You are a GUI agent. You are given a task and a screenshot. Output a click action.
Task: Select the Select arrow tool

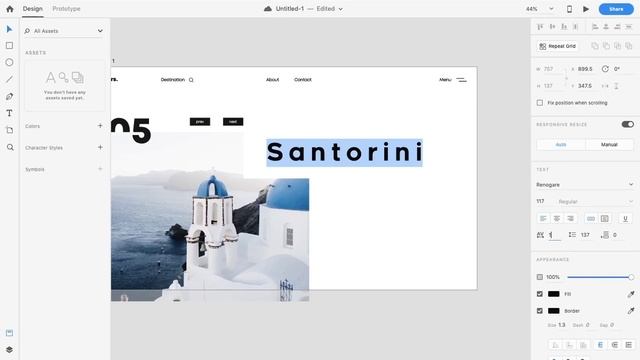tap(9, 29)
